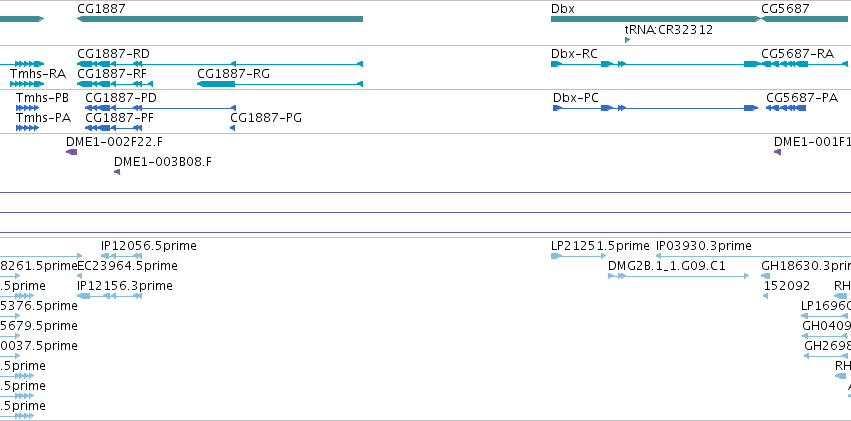Click the CG1887 gene label

click(101, 9)
